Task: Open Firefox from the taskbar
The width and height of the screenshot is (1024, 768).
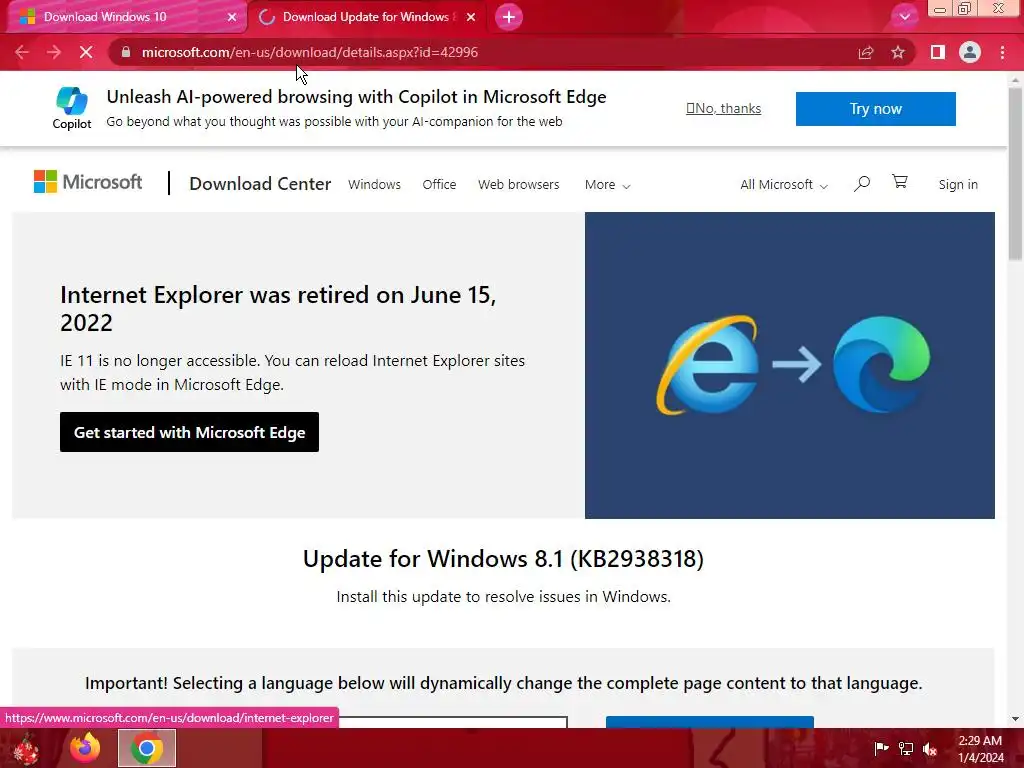Action: click(85, 748)
